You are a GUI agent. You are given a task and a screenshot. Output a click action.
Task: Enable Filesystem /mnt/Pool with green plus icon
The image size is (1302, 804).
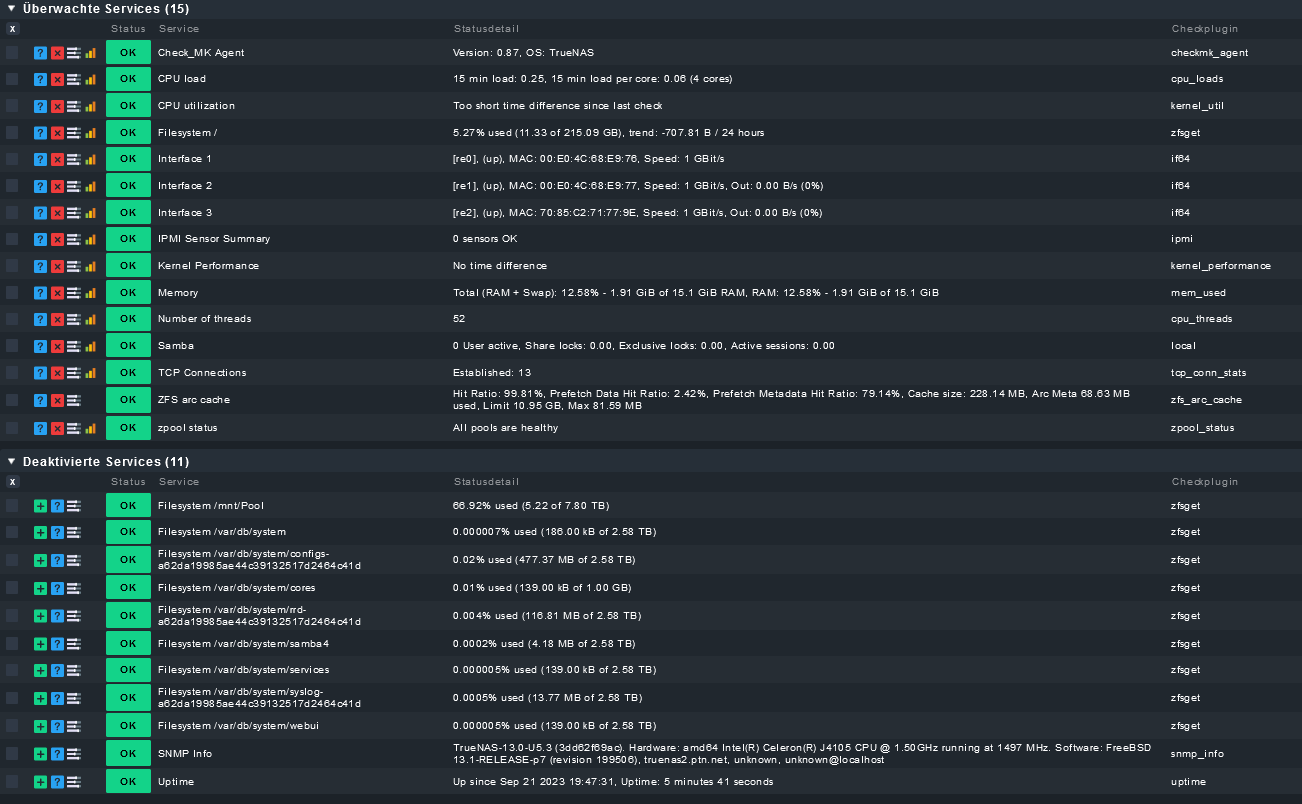point(40,506)
